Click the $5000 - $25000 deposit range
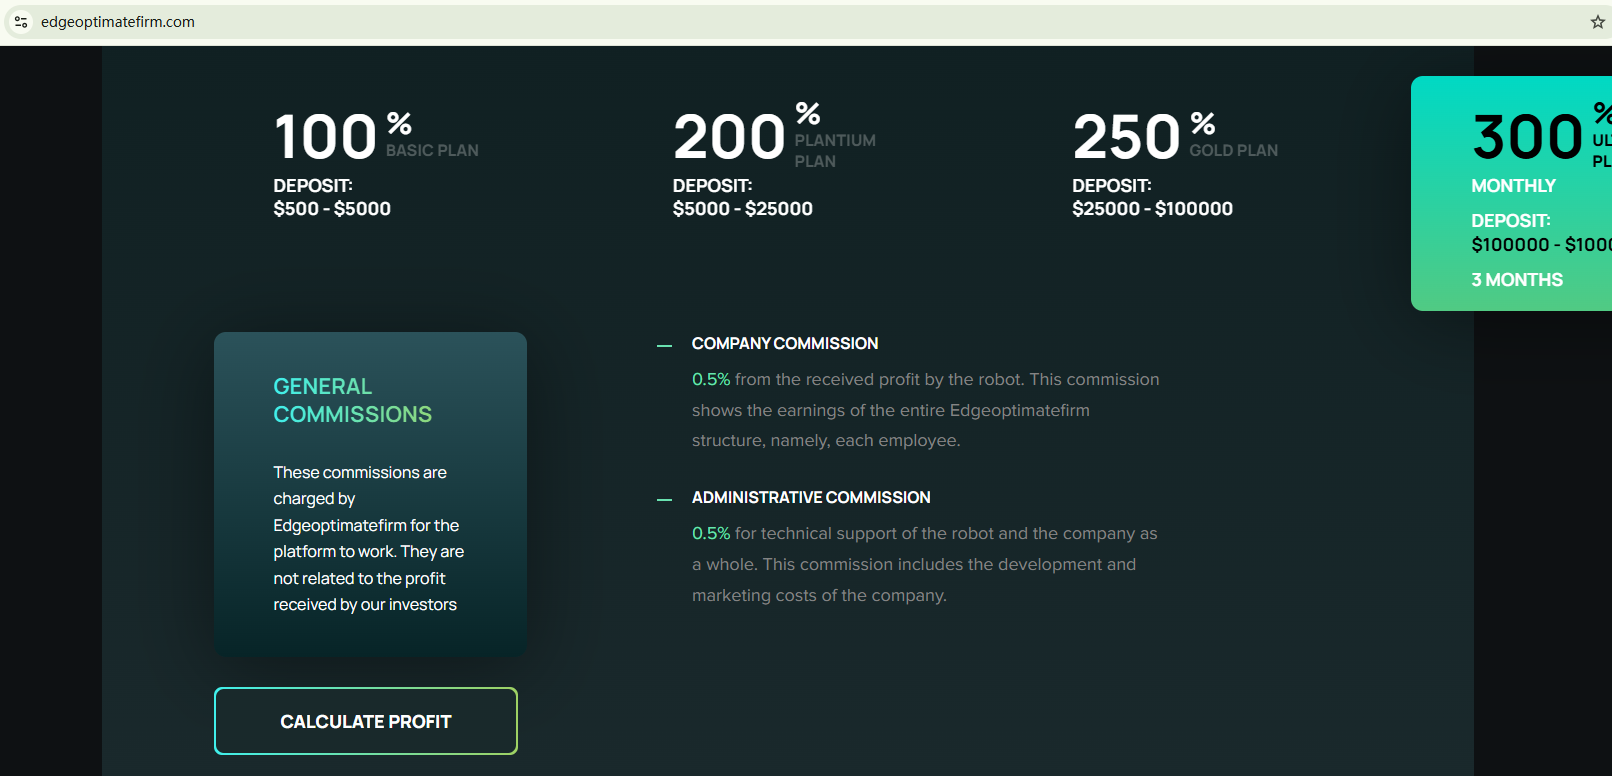This screenshot has width=1612, height=776. click(742, 209)
